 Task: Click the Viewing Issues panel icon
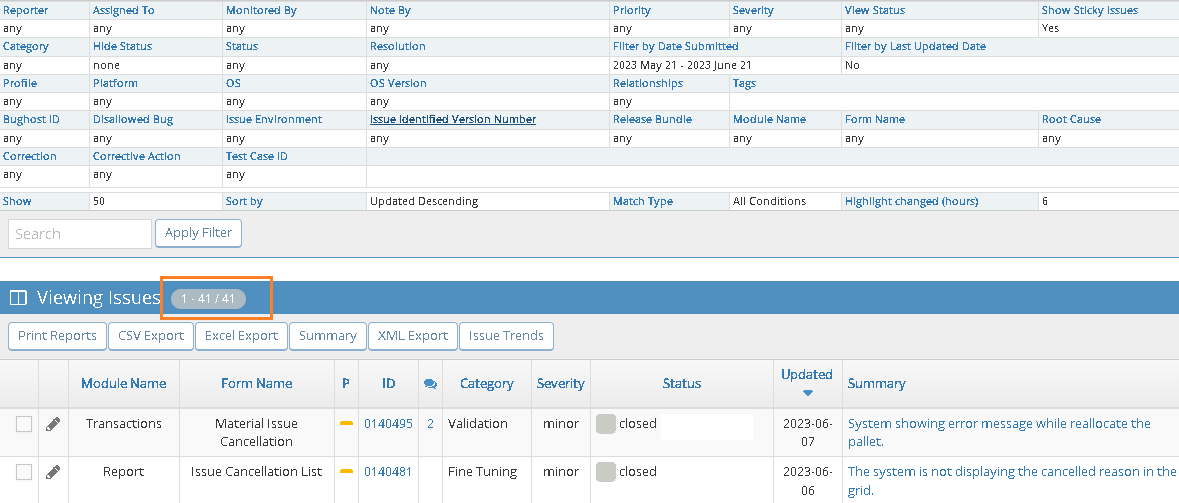click(18, 298)
